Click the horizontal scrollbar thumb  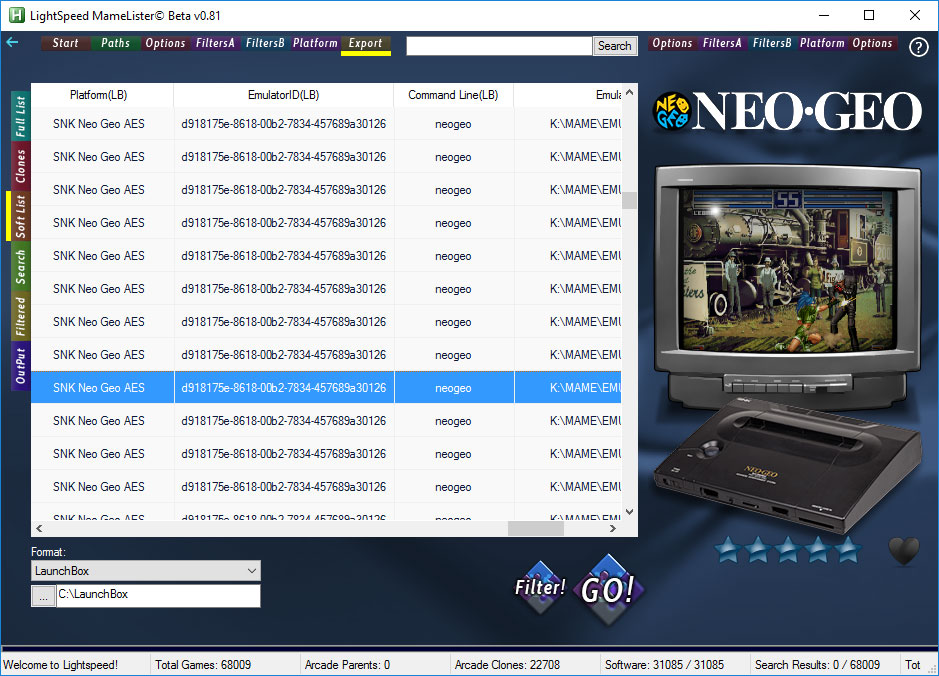(536, 529)
